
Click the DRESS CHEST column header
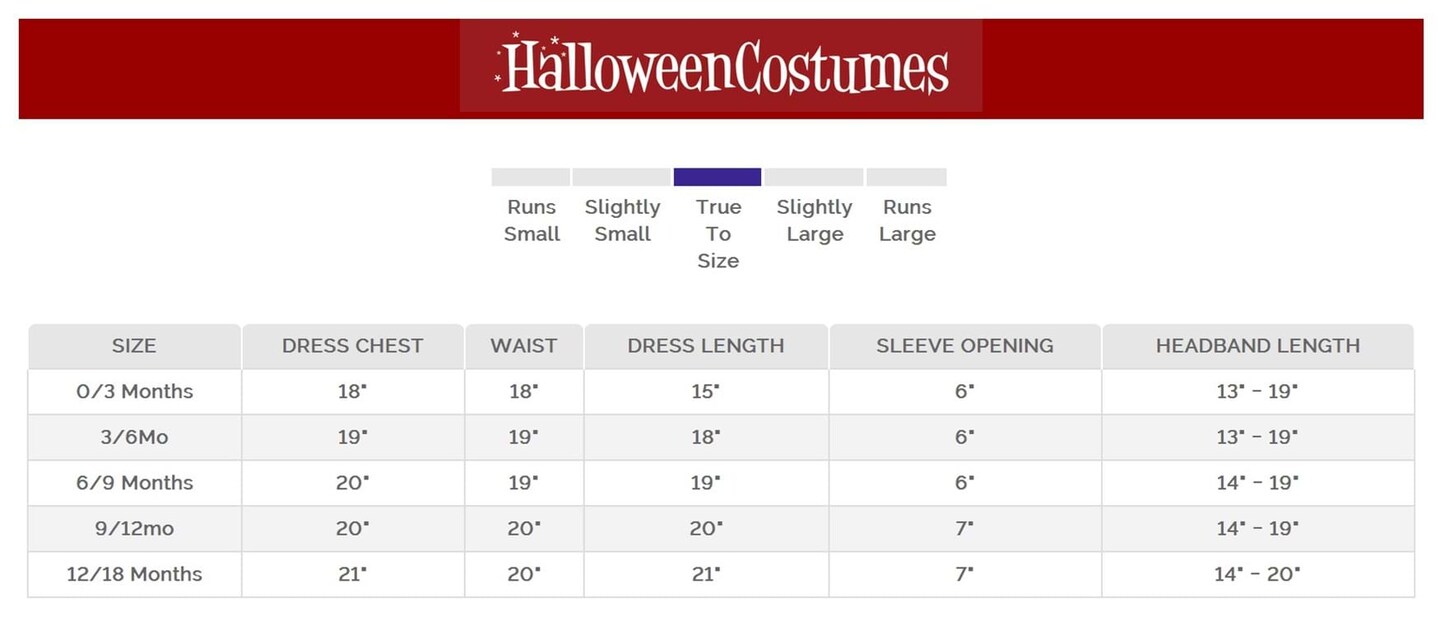(x=352, y=346)
